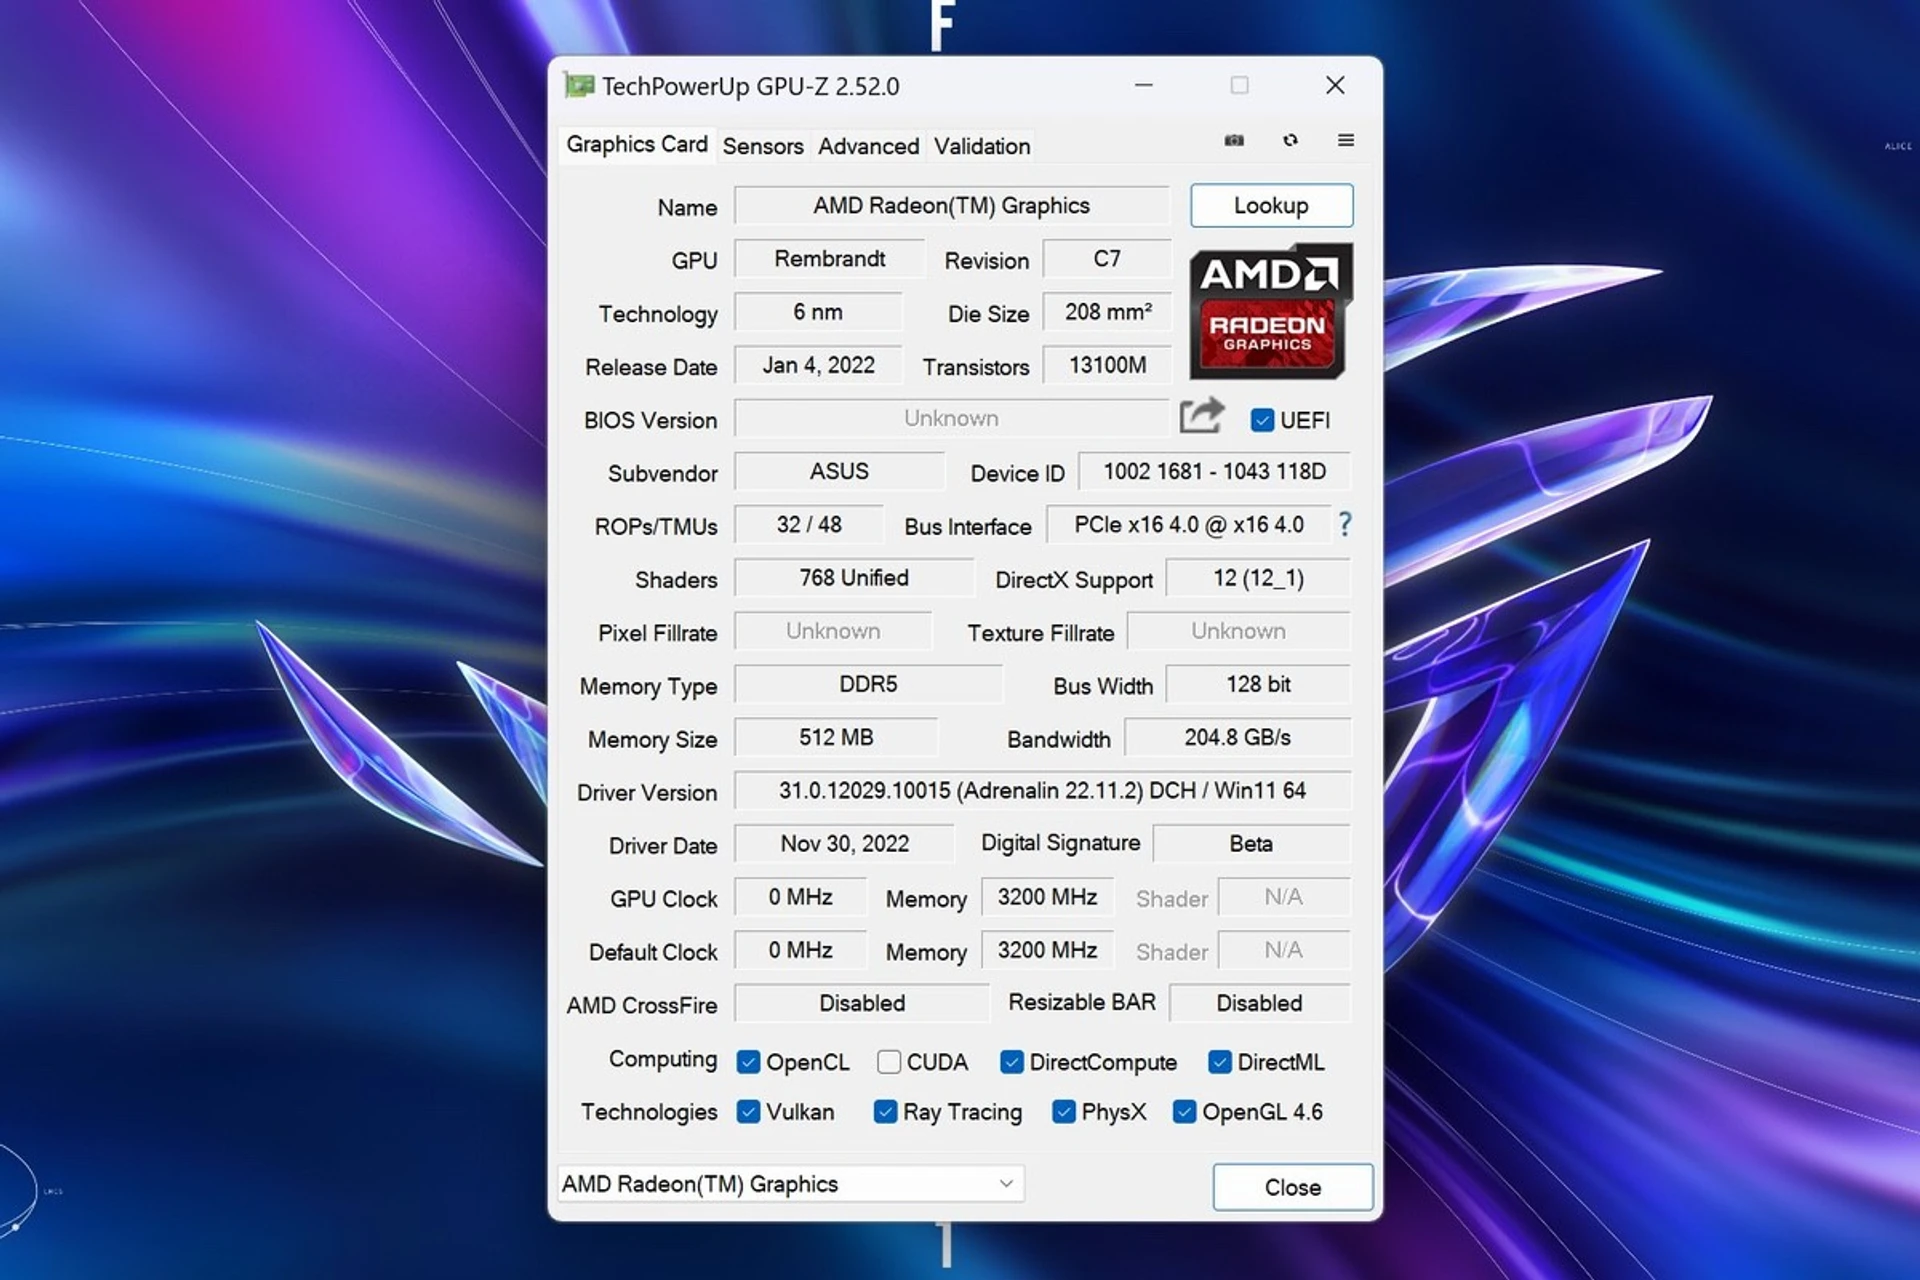Click the ROPs/TMUs value 32 / 48
Image resolution: width=1920 pixels, height=1280 pixels.
tap(809, 524)
